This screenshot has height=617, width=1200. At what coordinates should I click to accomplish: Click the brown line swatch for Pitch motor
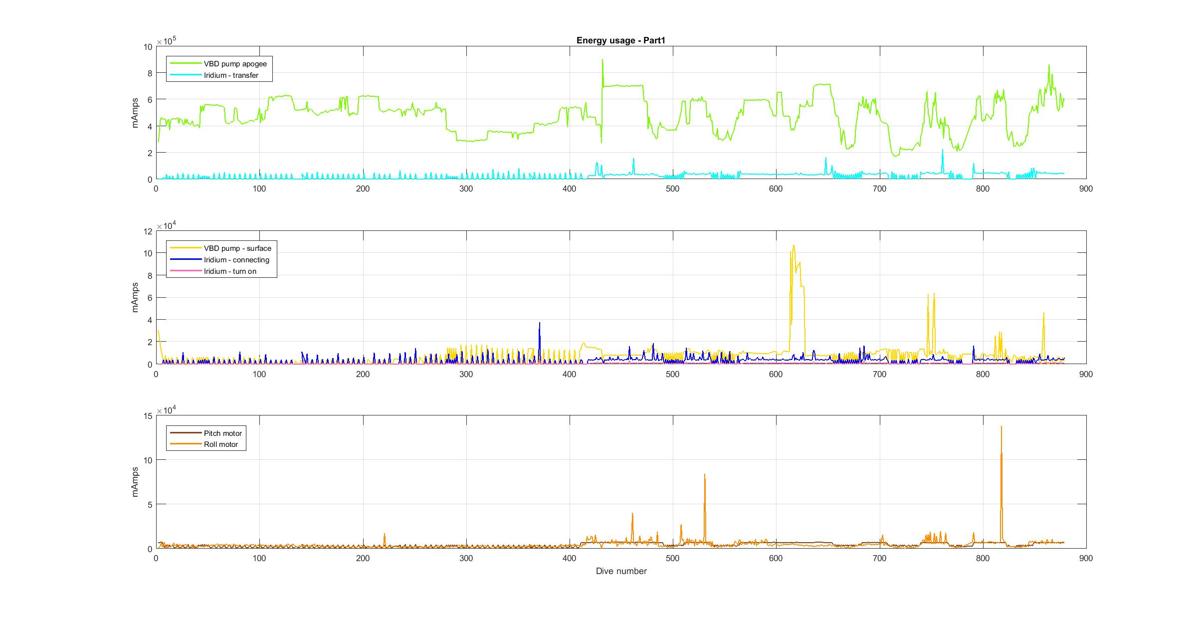click(185, 433)
